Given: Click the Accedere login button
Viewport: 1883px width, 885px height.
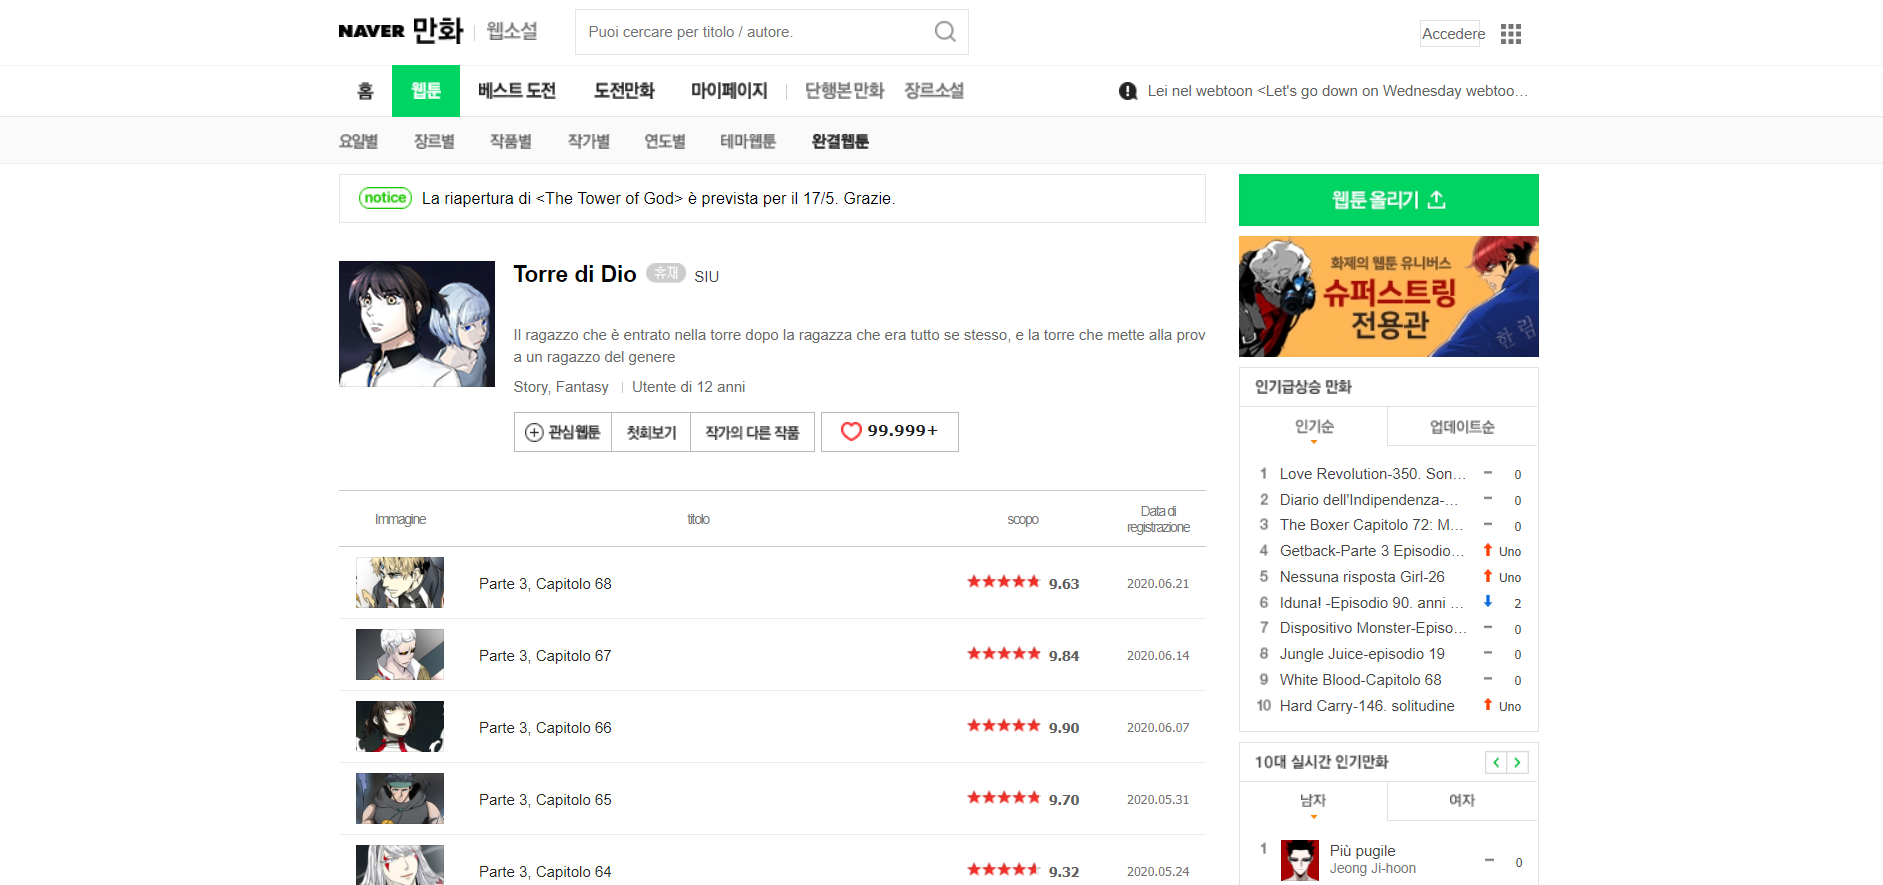Looking at the screenshot, I should click(1450, 34).
